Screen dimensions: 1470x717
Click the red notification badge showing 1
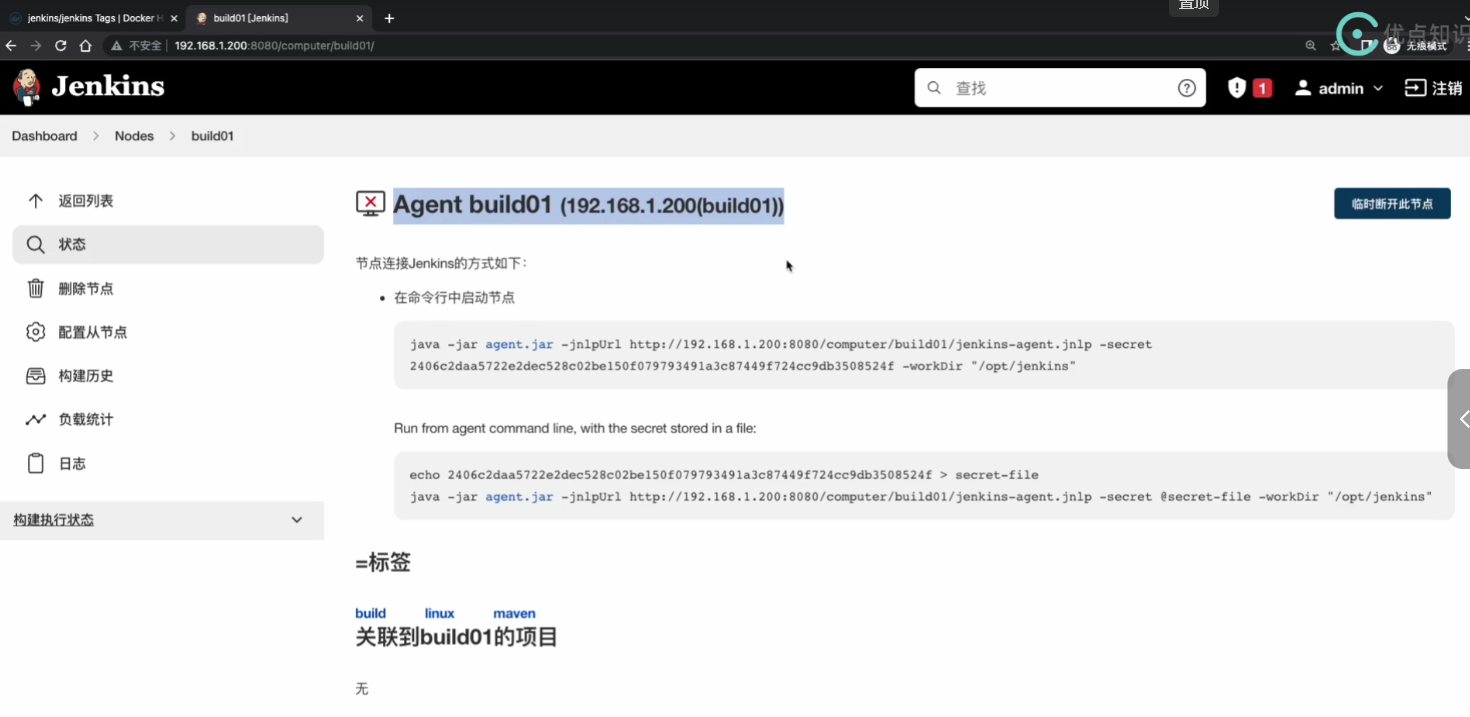[1262, 88]
